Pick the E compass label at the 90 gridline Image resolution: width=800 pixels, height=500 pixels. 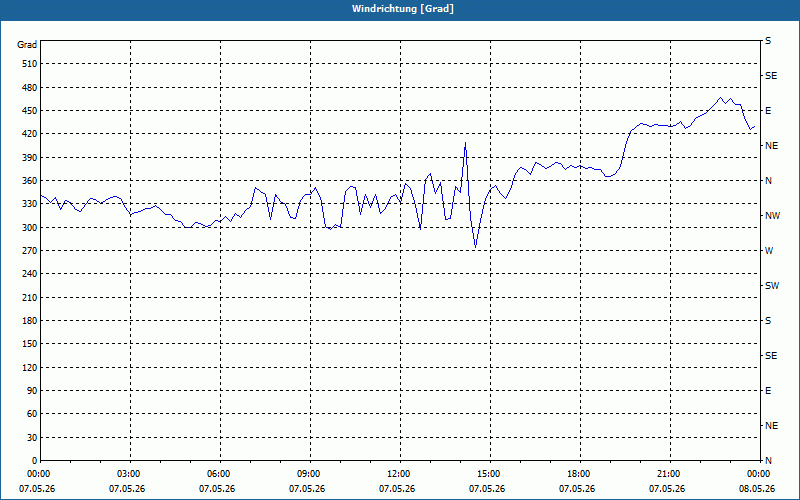[x=768, y=391]
